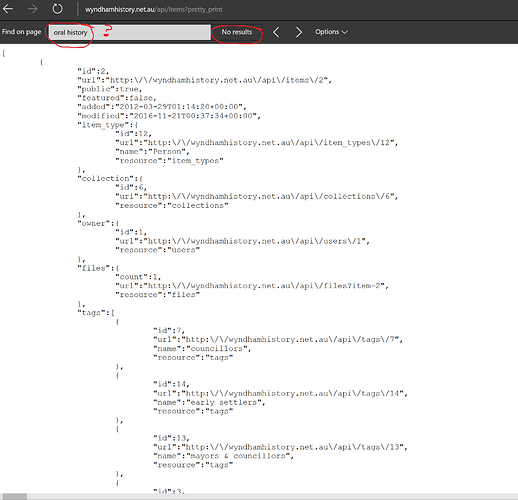
Task: Click the Find on page search field
Action: point(130,32)
